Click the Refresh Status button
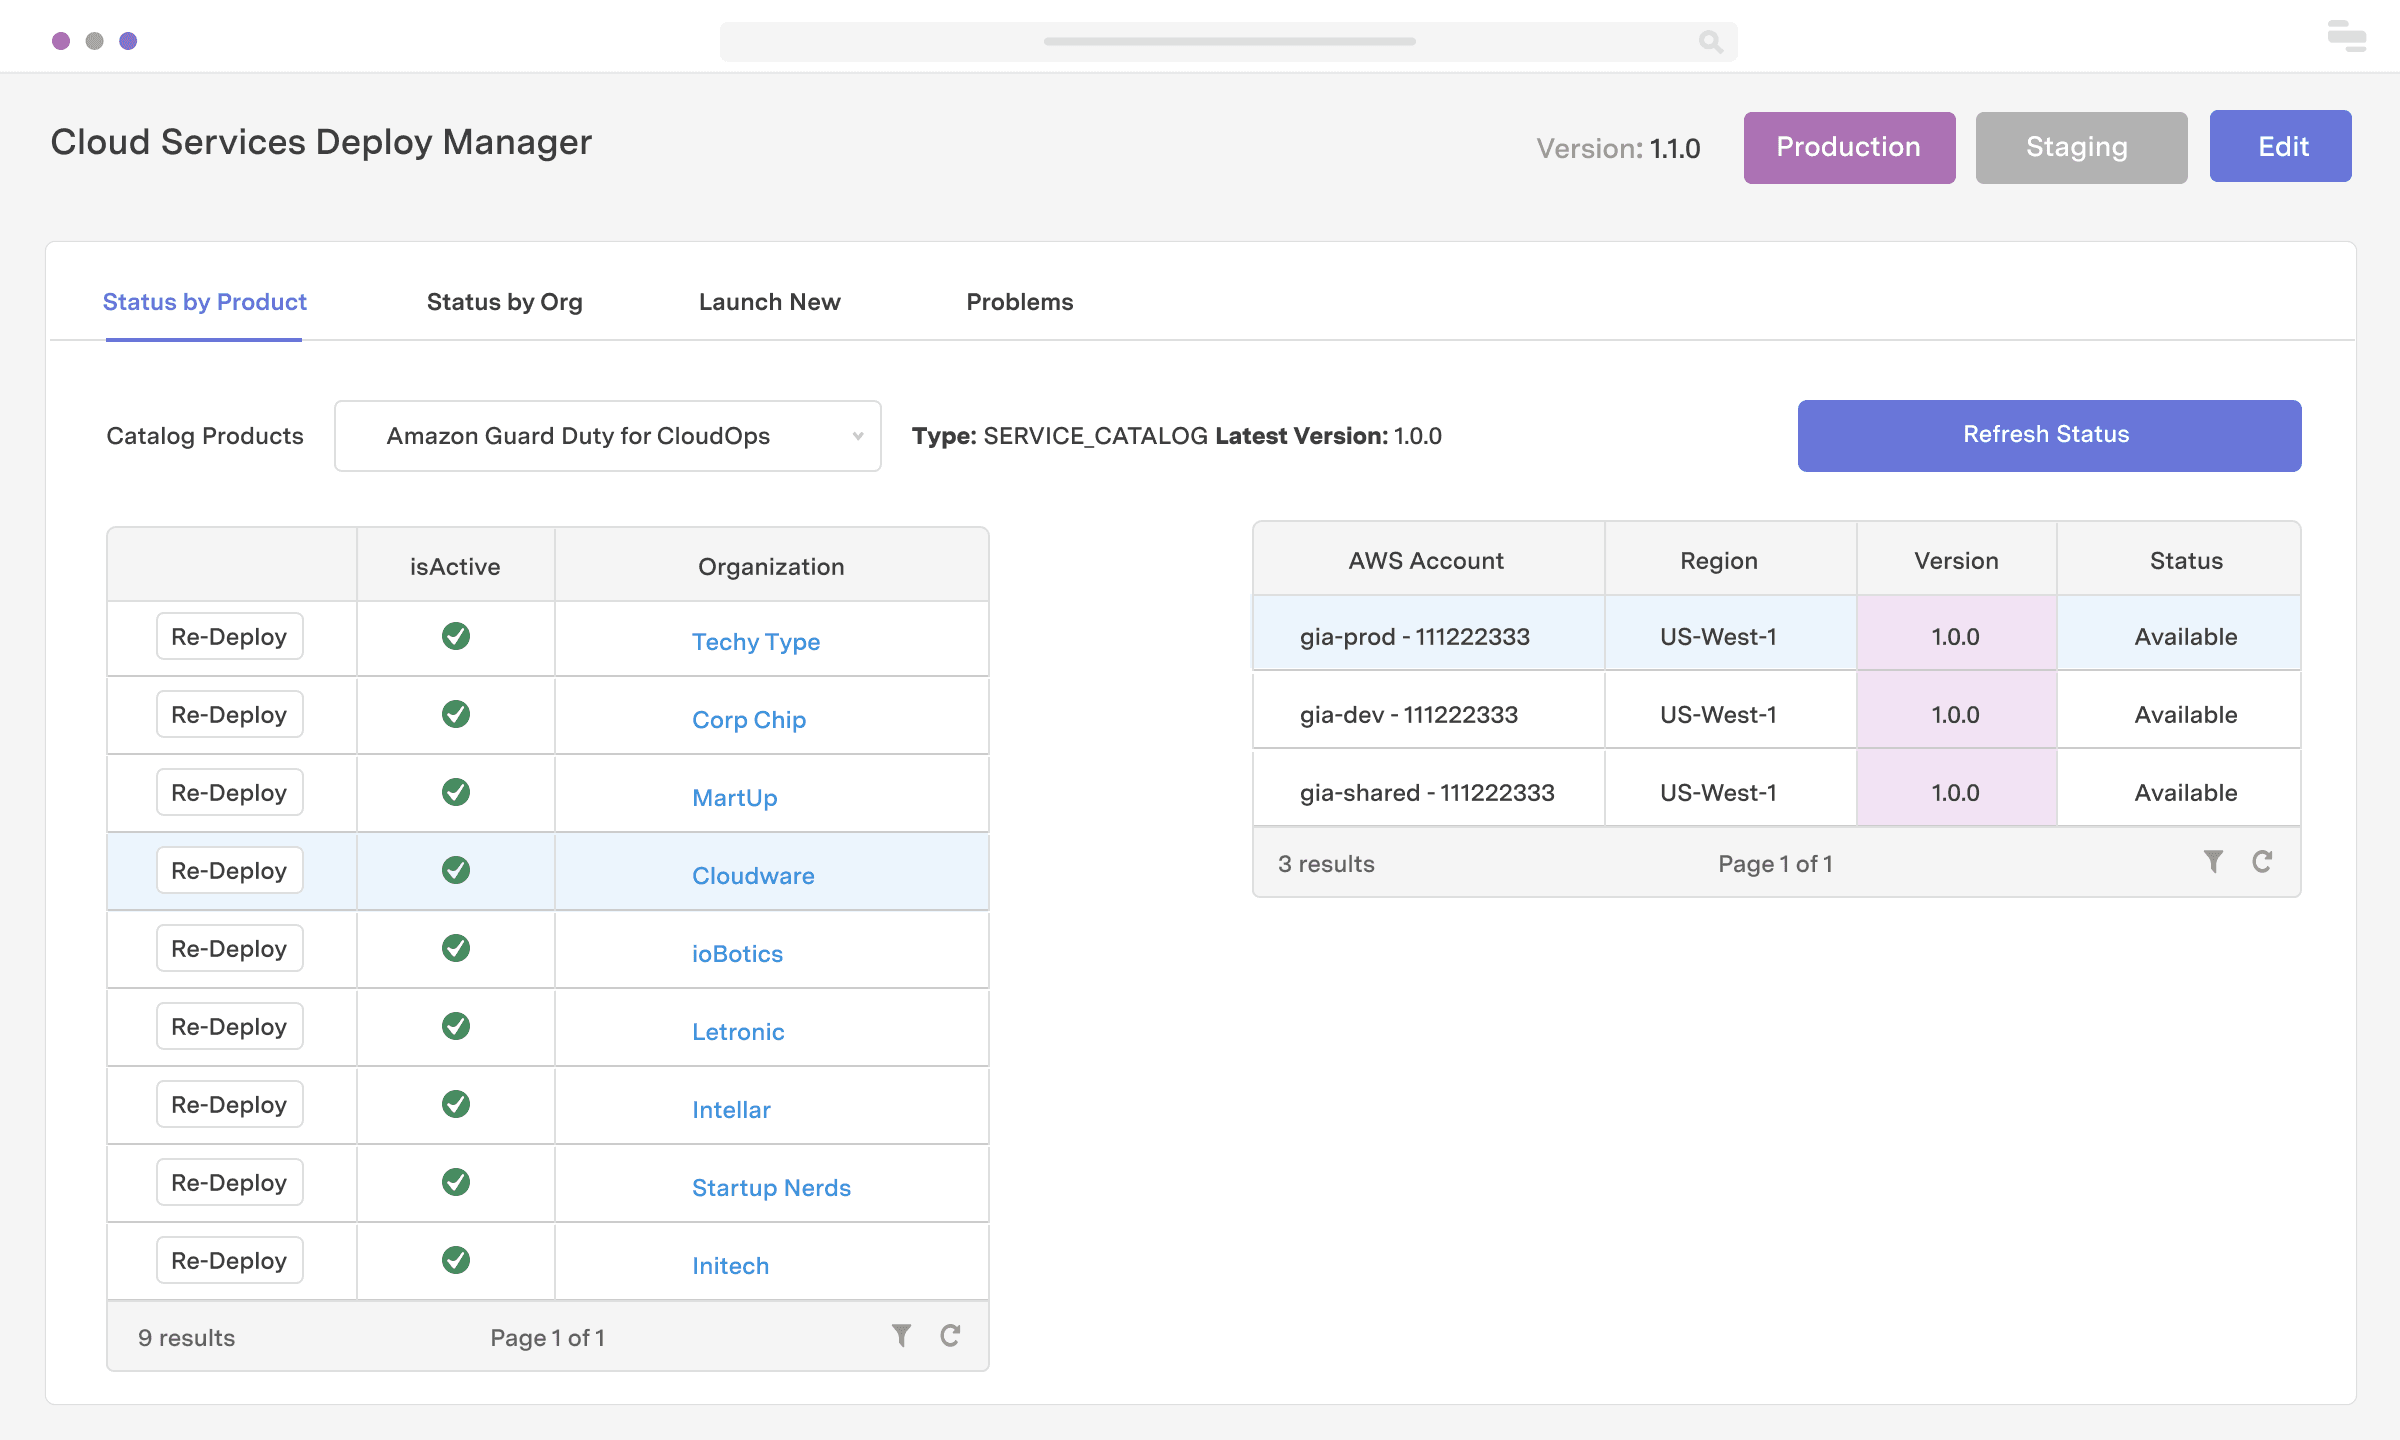2400x1440 pixels. [x=2047, y=435]
